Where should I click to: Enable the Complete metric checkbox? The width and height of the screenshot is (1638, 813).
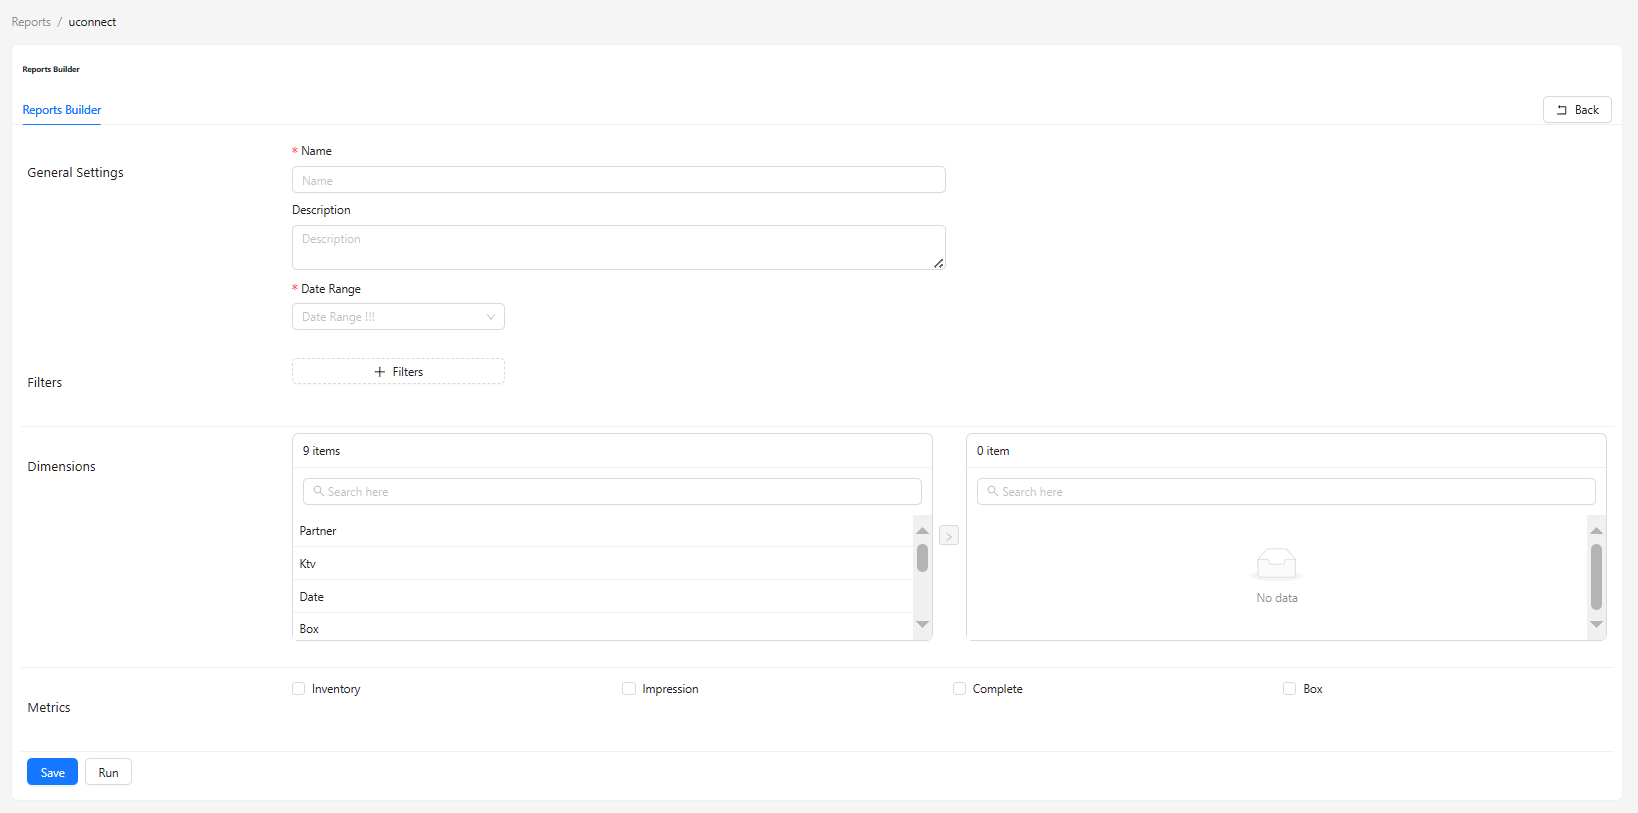pos(959,689)
